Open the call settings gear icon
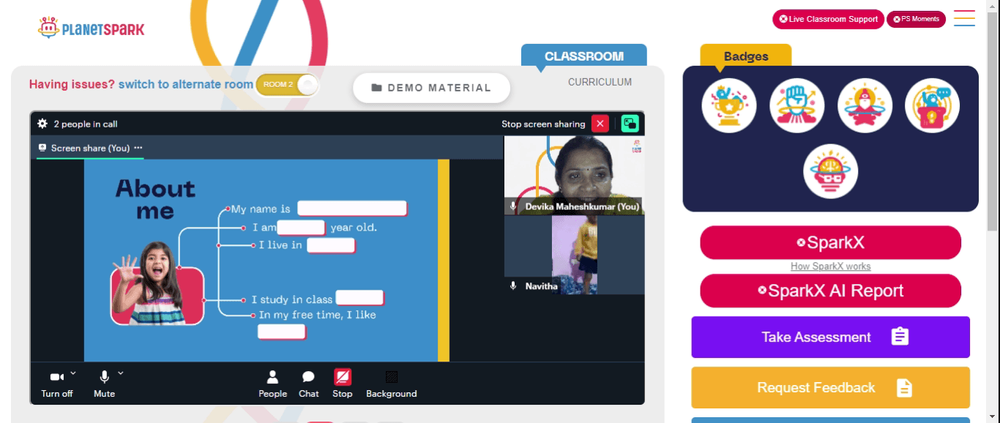The image size is (1000, 423). click(43, 124)
